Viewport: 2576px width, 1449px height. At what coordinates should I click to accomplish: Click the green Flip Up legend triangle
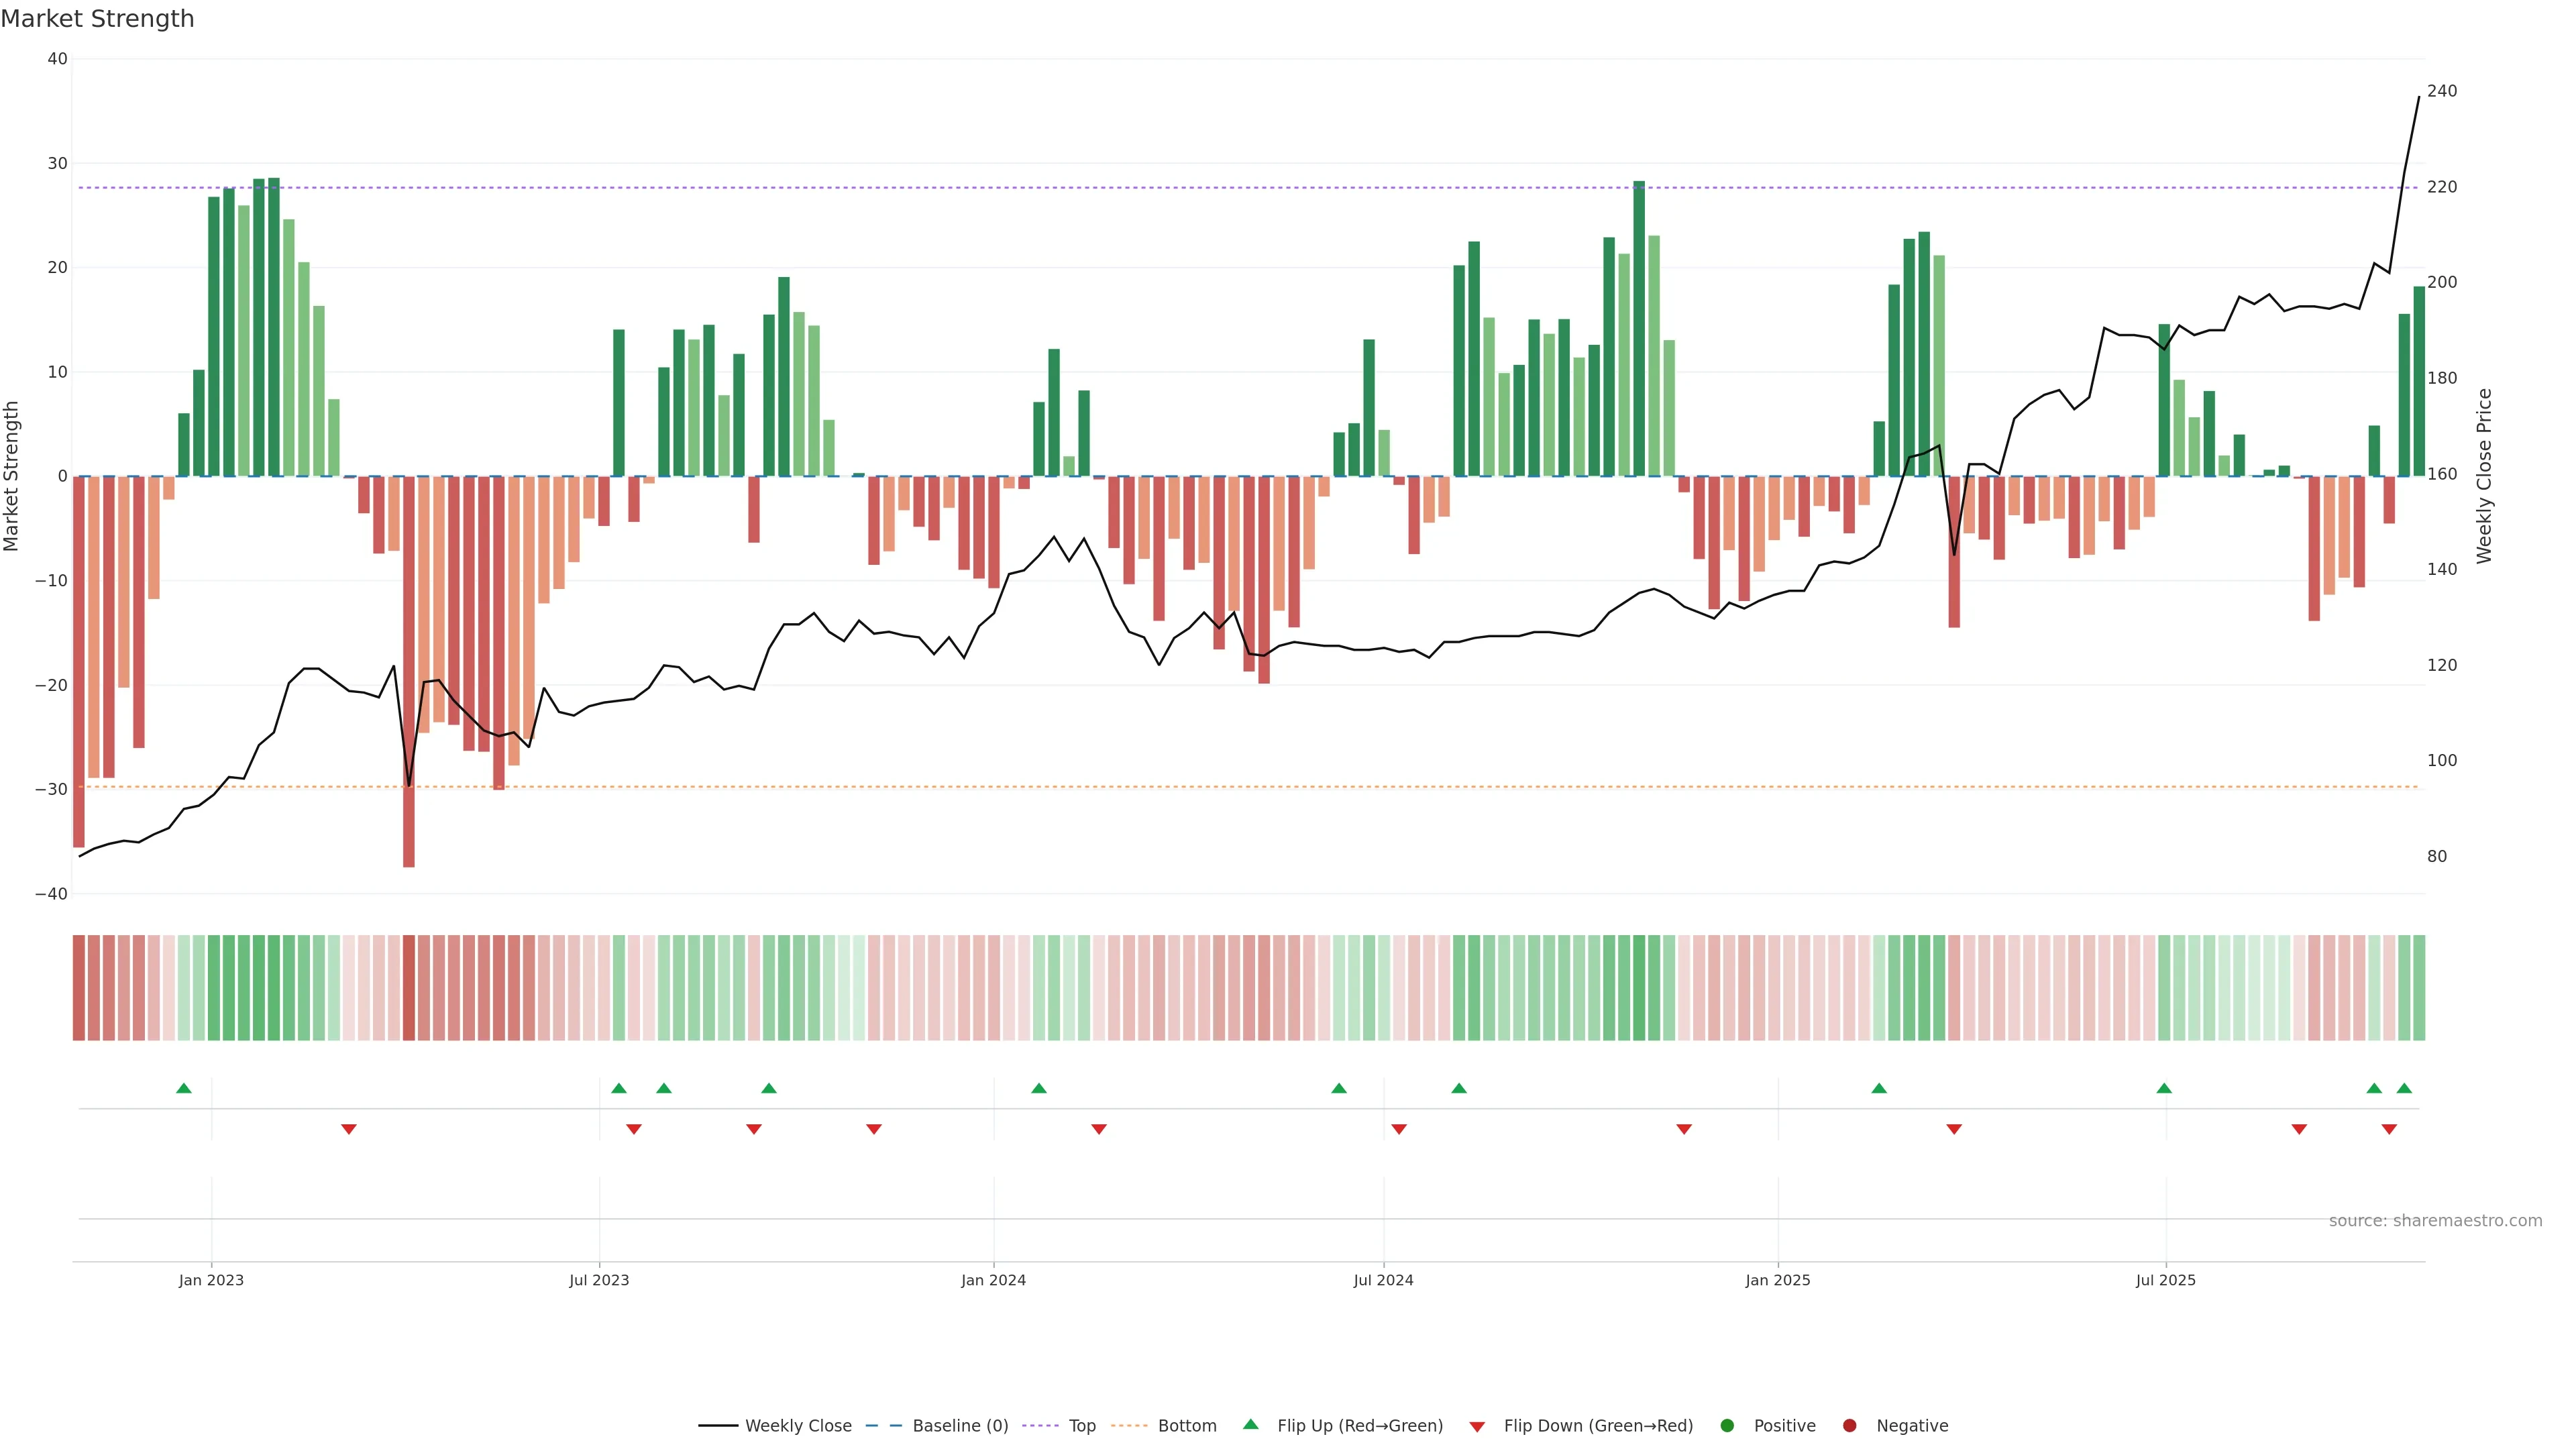[1250, 1425]
